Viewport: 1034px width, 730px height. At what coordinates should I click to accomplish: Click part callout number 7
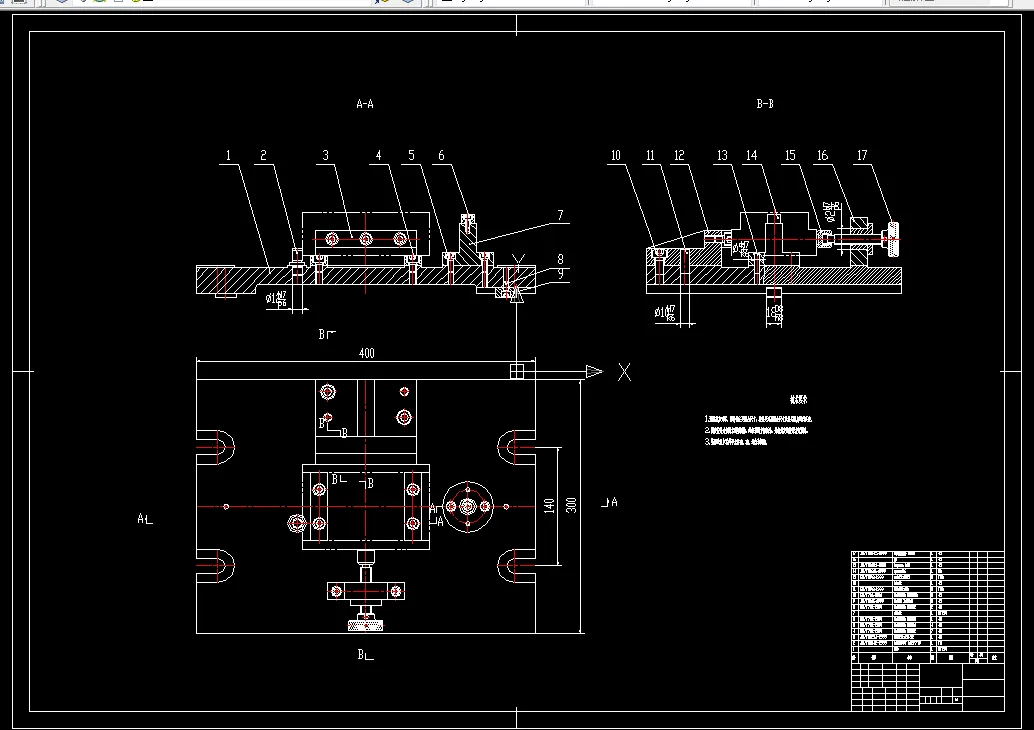point(561,215)
